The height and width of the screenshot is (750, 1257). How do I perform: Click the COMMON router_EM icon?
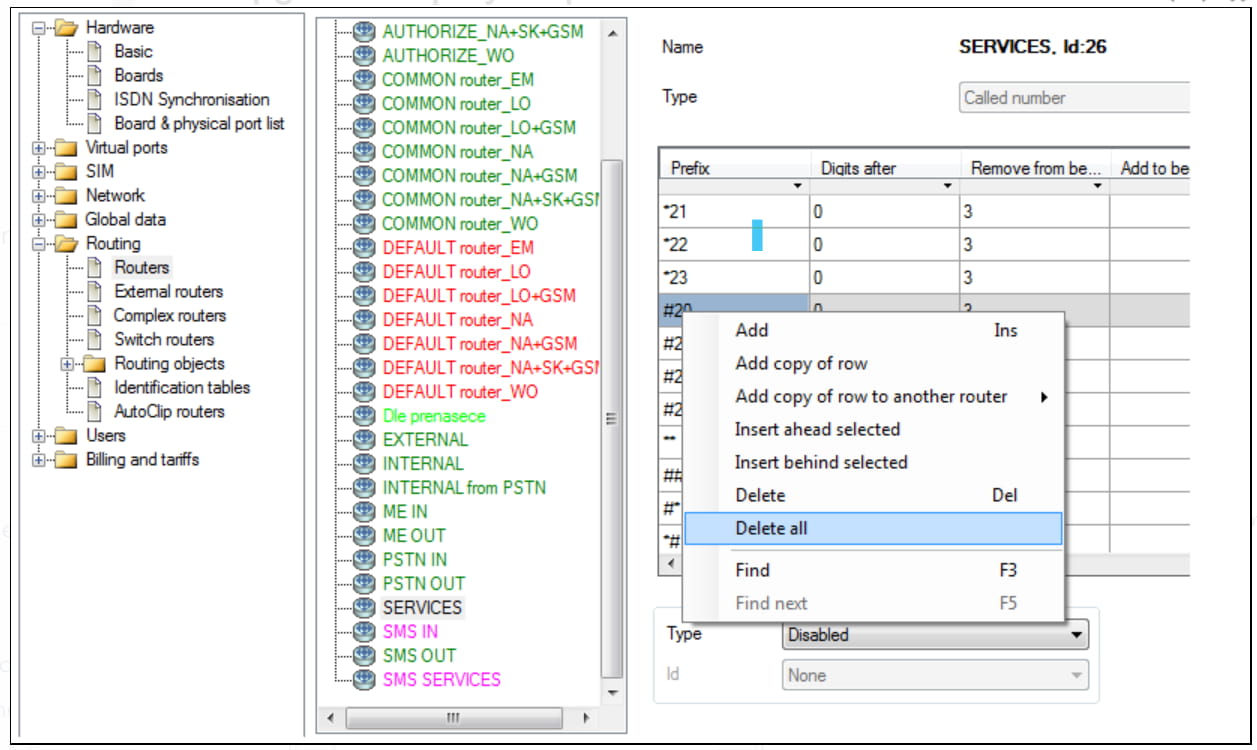(x=365, y=80)
